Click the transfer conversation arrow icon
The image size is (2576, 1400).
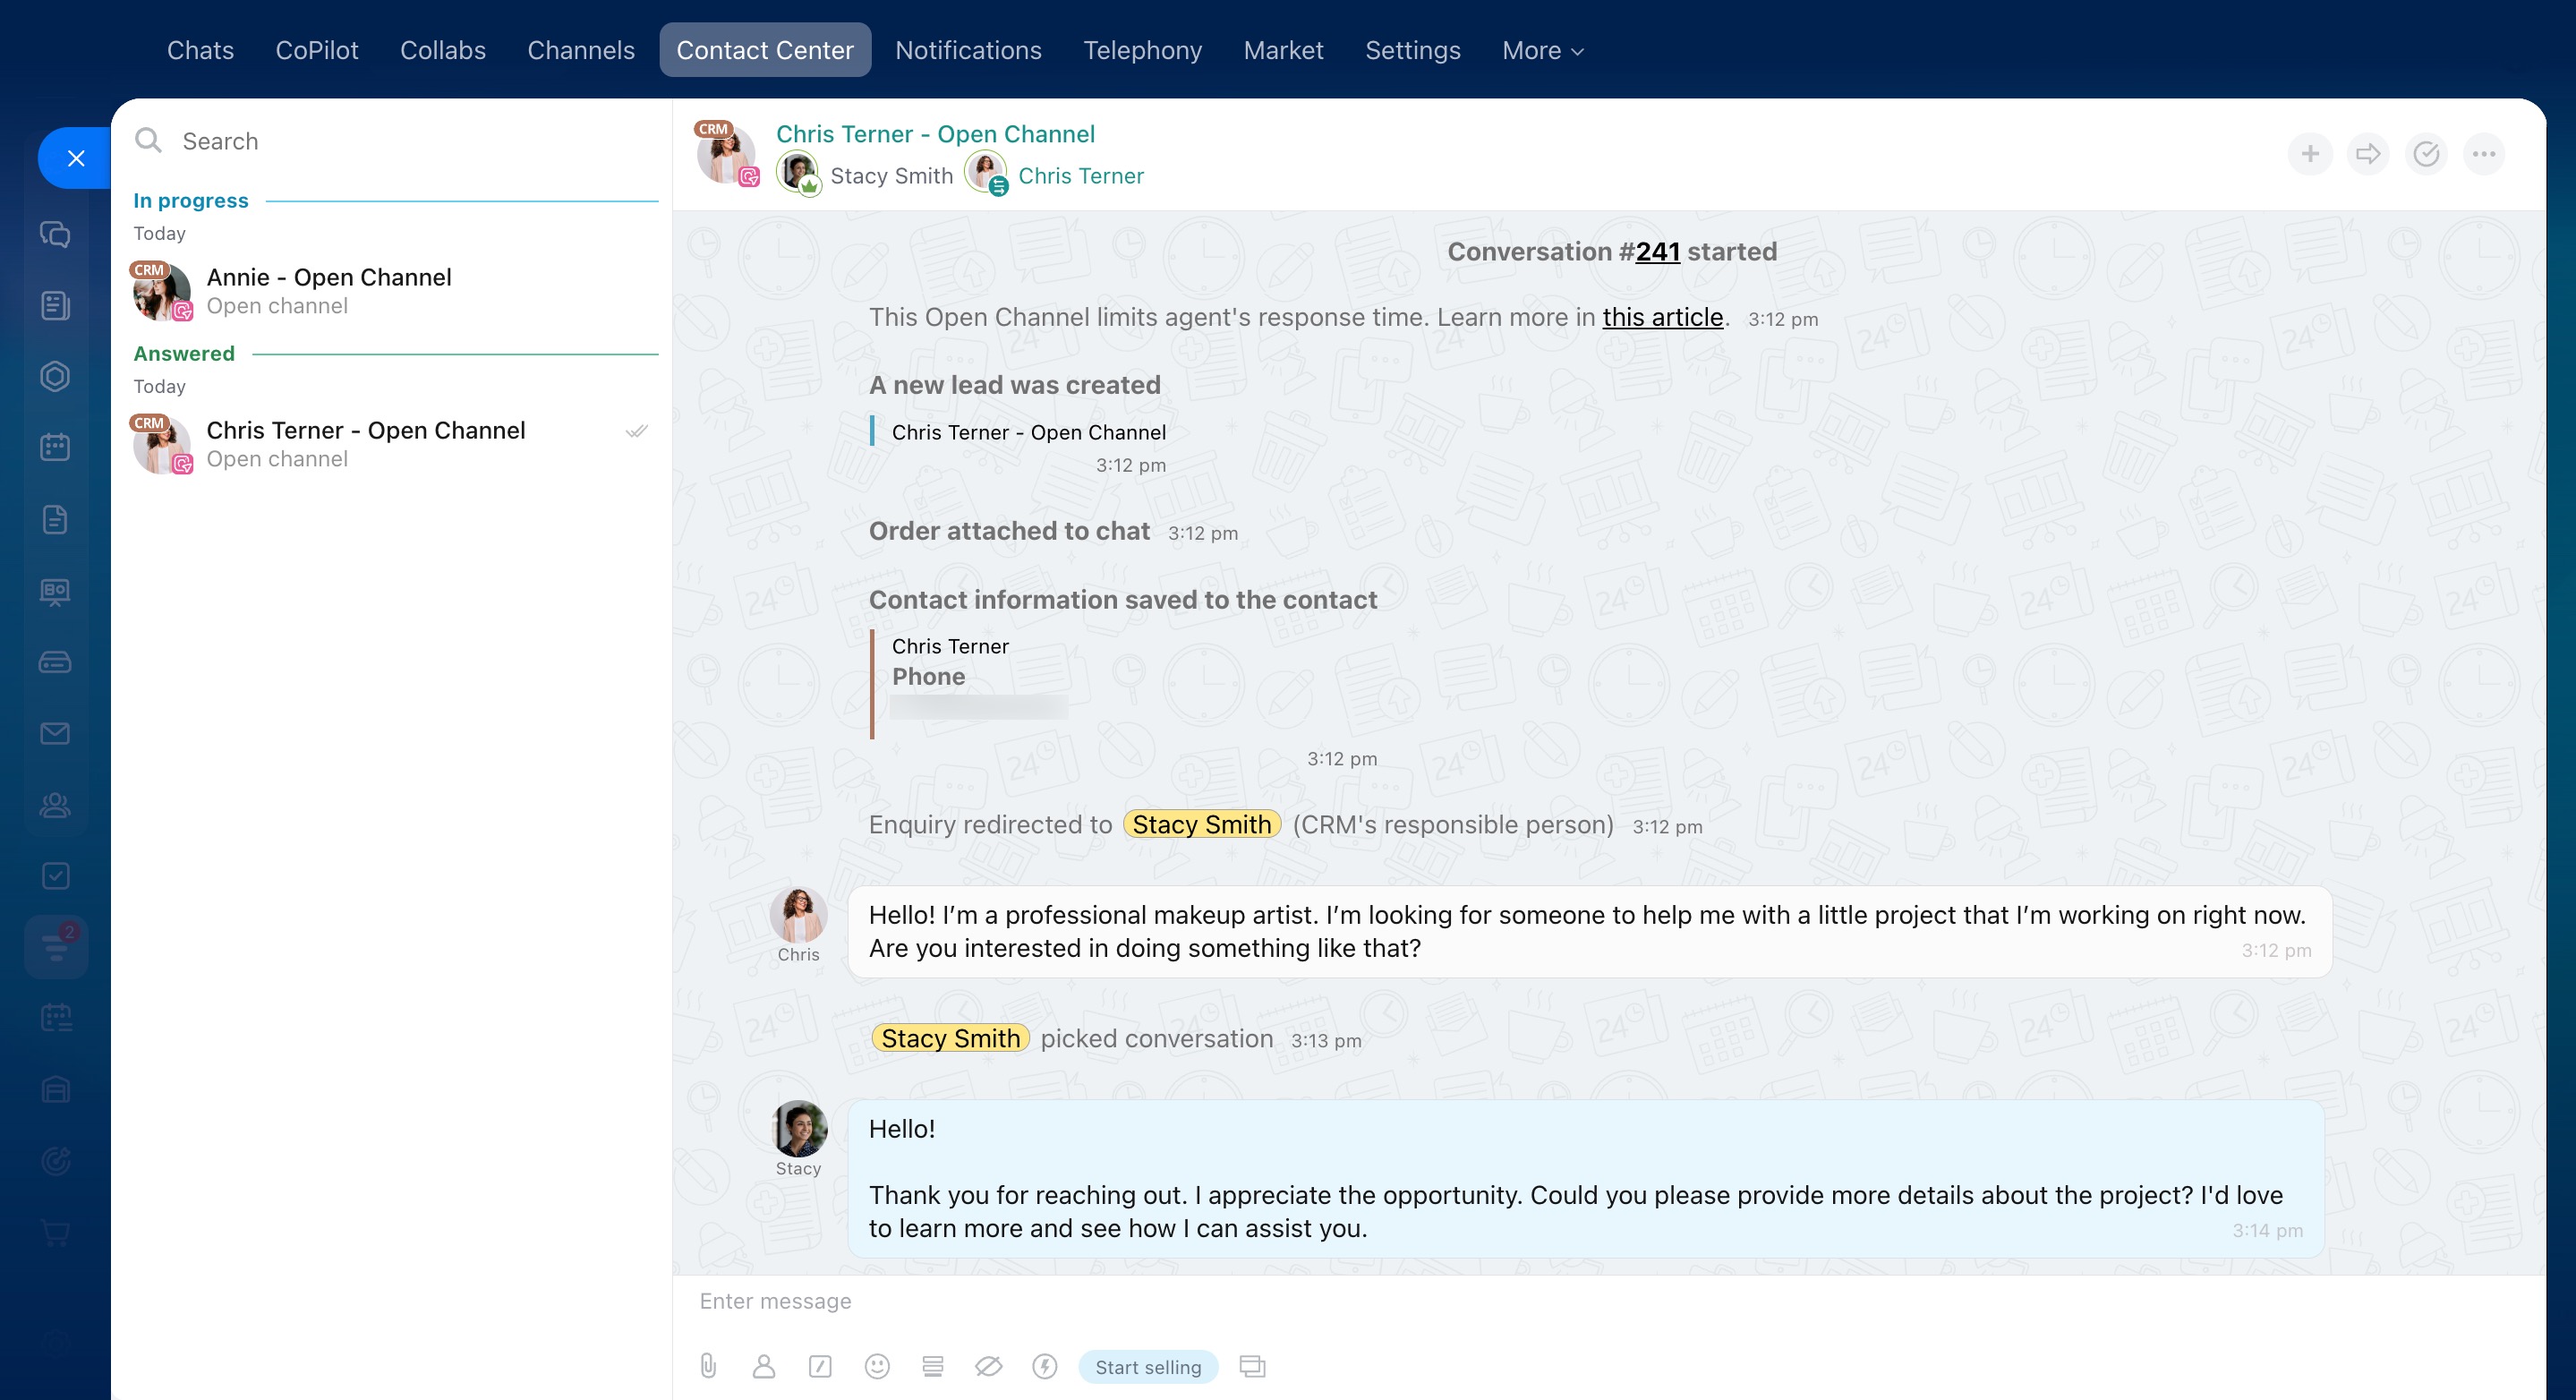(x=2368, y=154)
